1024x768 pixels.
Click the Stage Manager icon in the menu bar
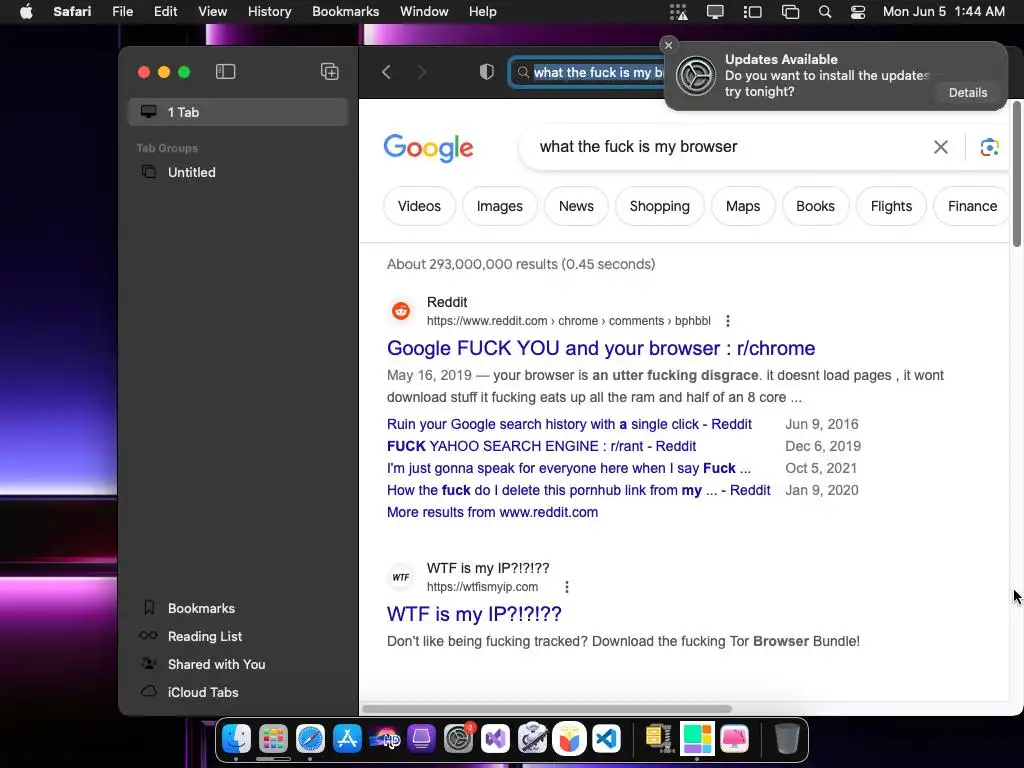coord(752,12)
